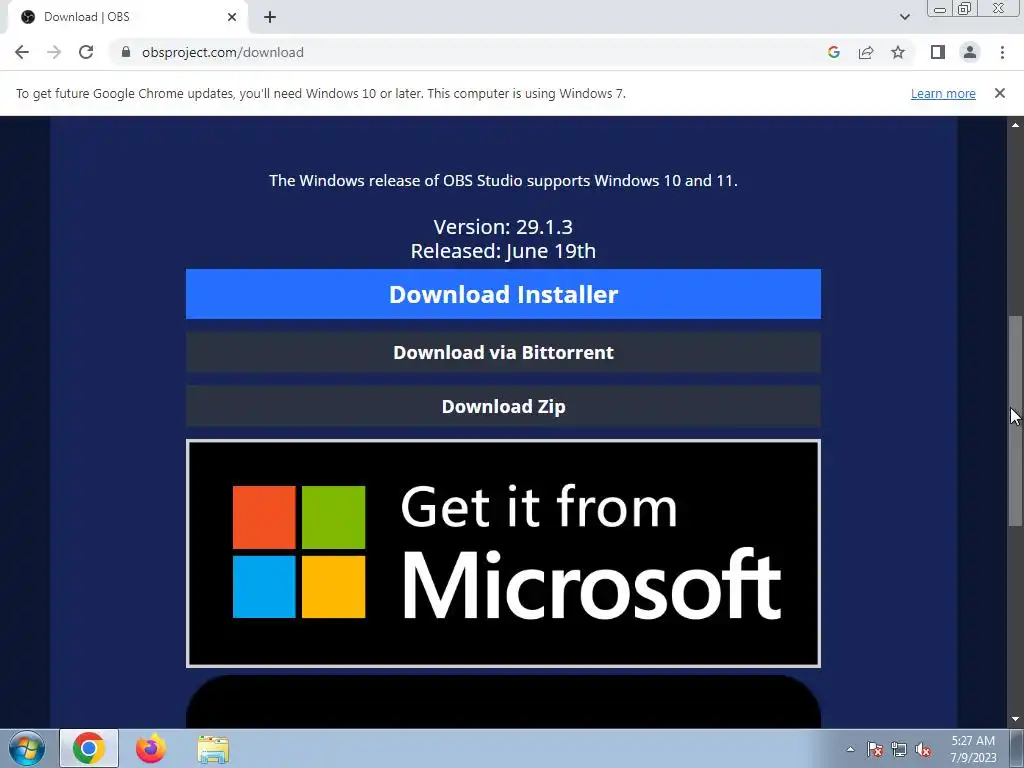Click the Download Zip button
This screenshot has height=768, width=1024.
pyautogui.click(x=503, y=406)
